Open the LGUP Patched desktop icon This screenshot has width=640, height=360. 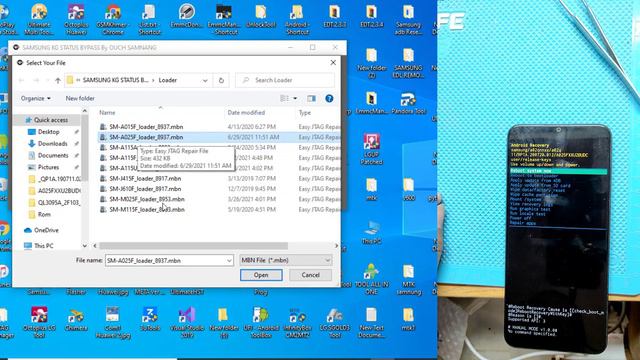pyautogui.click(x=371, y=149)
